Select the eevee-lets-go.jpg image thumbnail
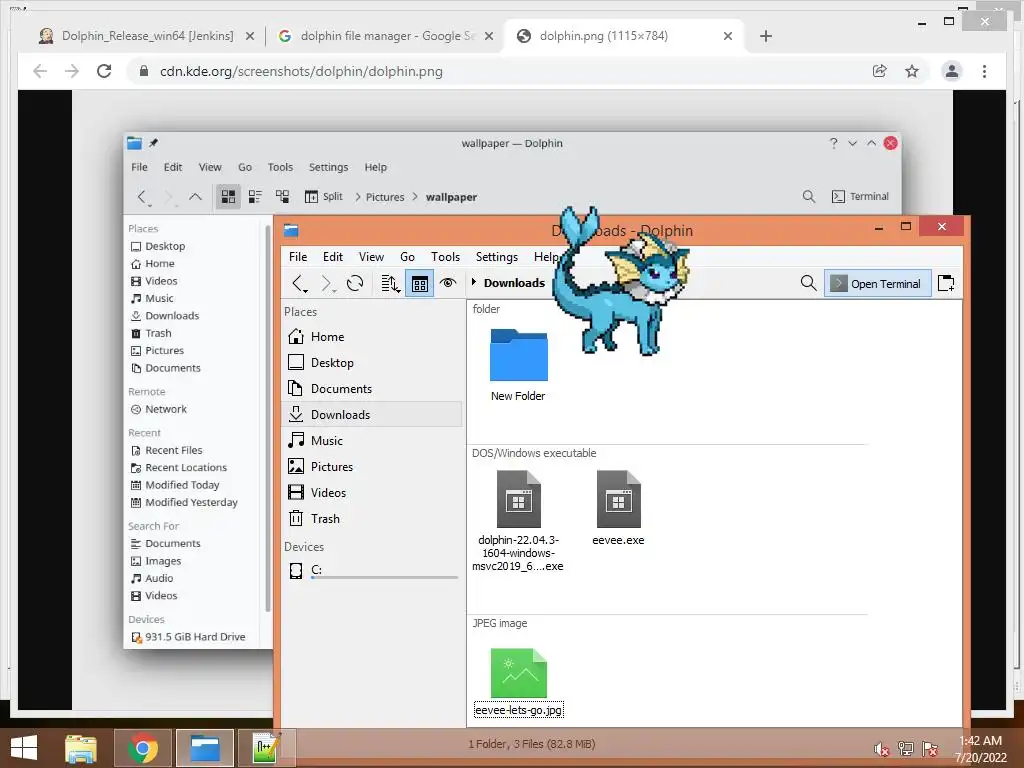 pos(519,673)
